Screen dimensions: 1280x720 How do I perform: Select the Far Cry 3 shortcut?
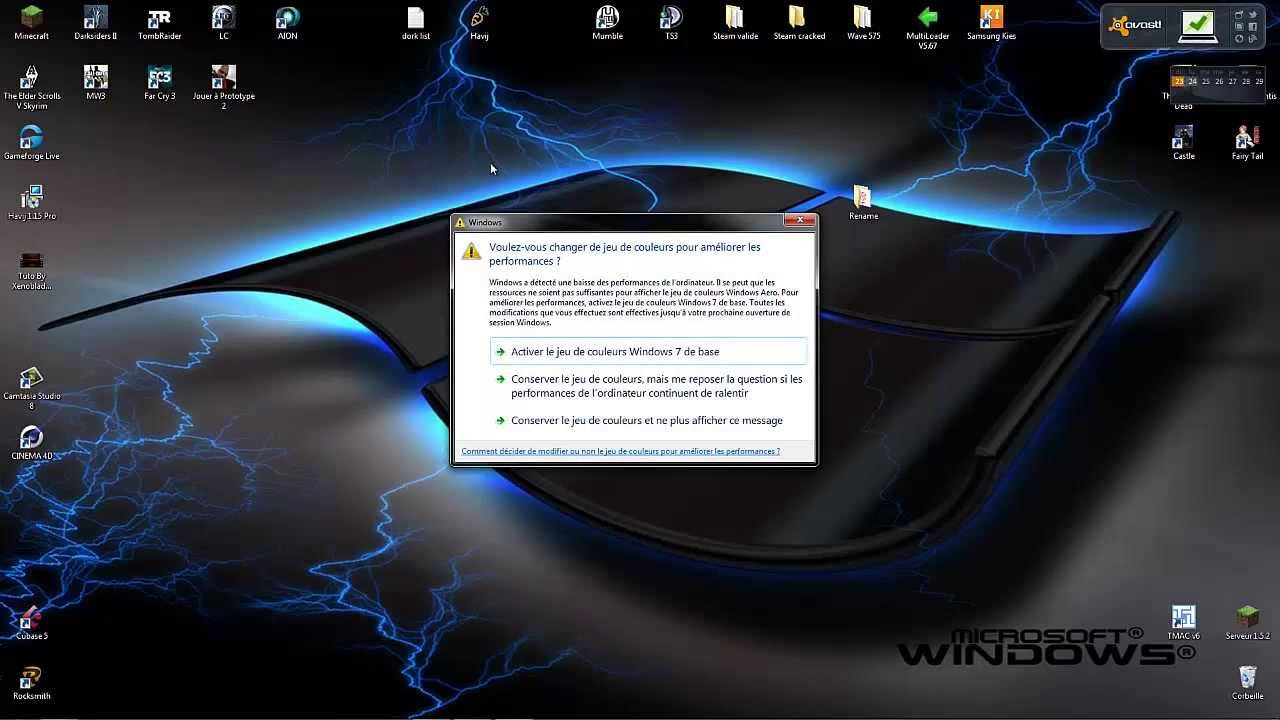159,83
